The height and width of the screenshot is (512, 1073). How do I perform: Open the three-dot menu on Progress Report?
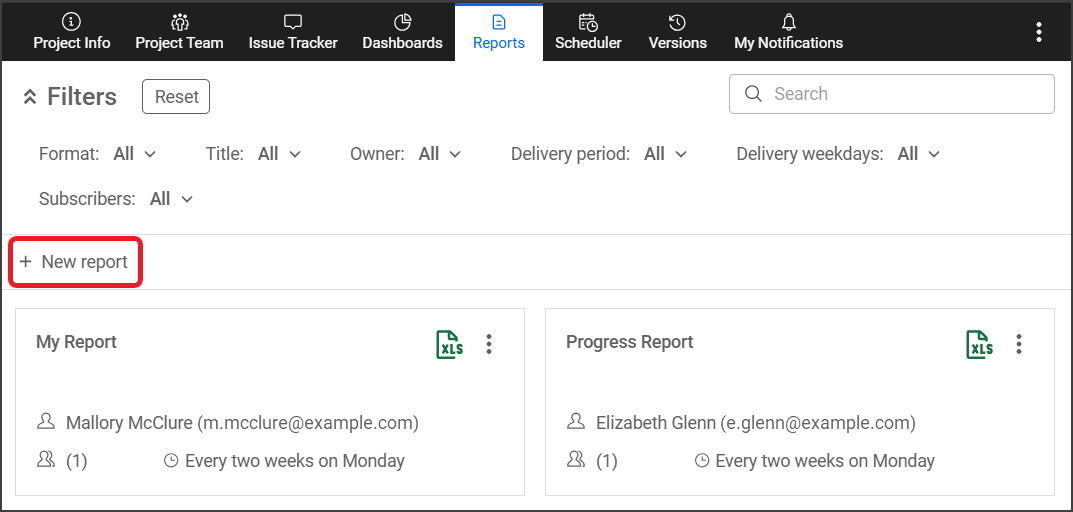[x=1019, y=344]
